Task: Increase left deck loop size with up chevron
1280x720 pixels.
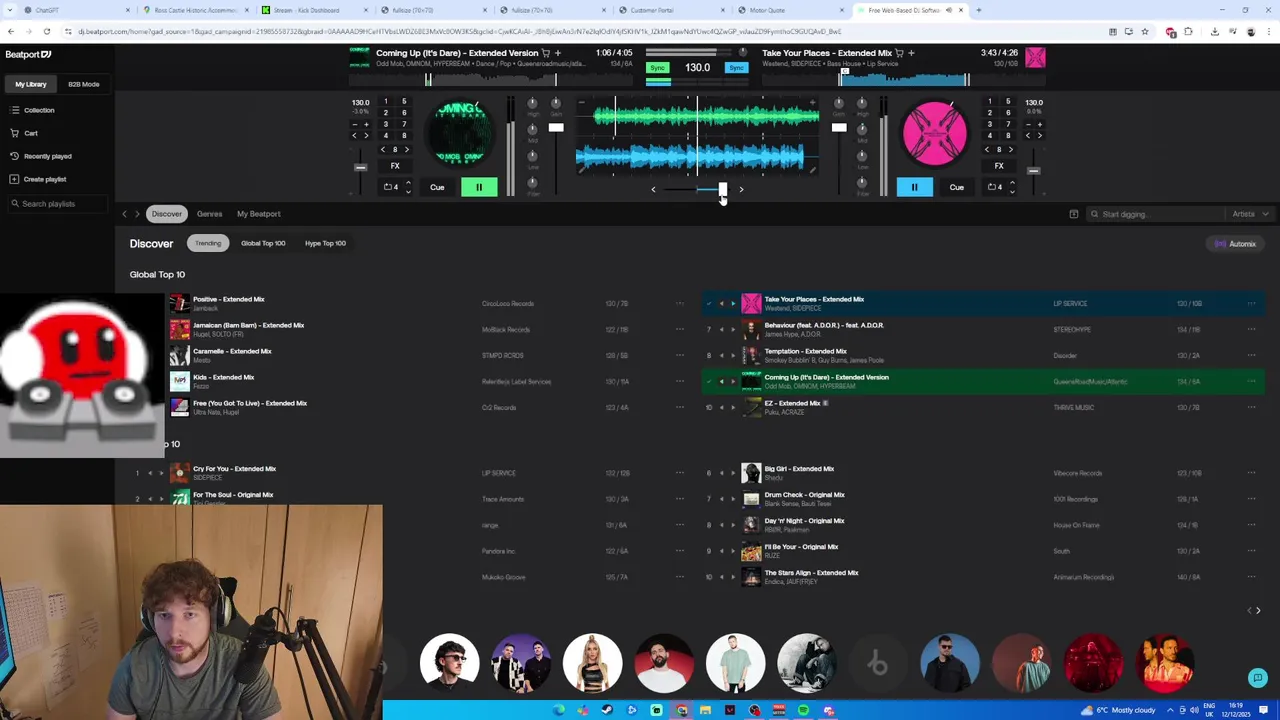Action: 408,183
